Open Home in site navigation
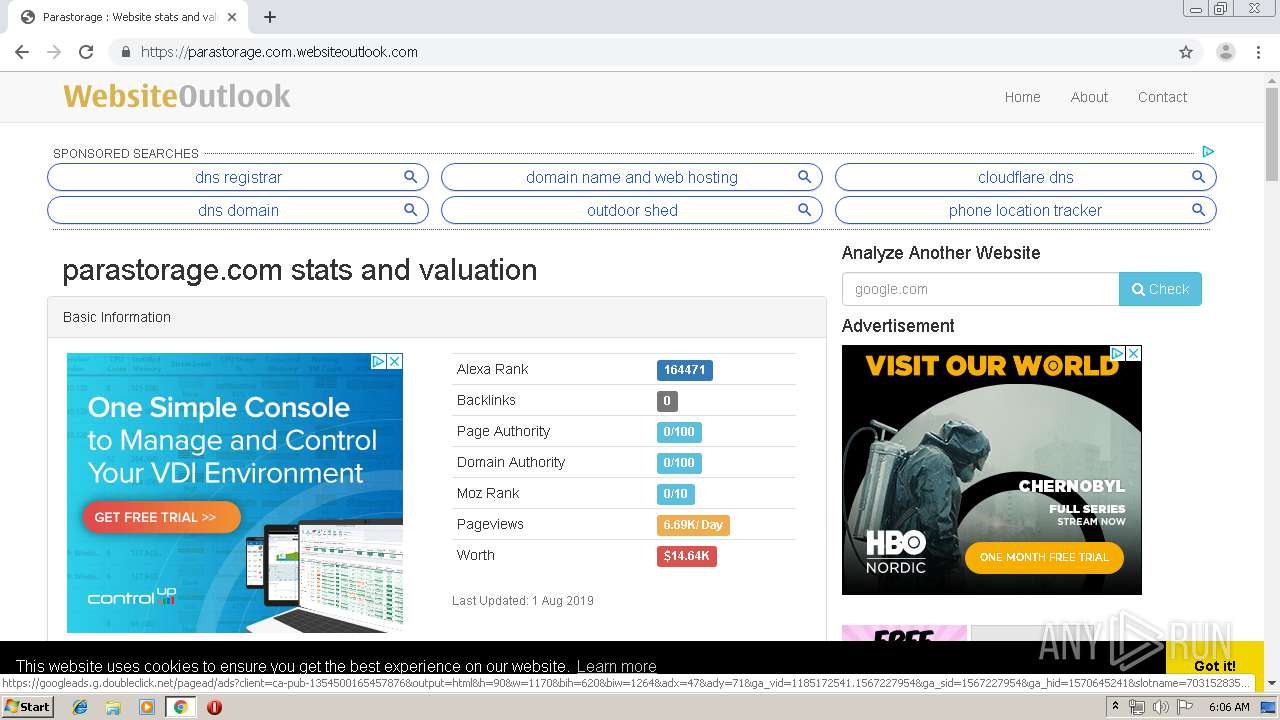Viewport: 1280px width, 720px height. tap(1022, 97)
